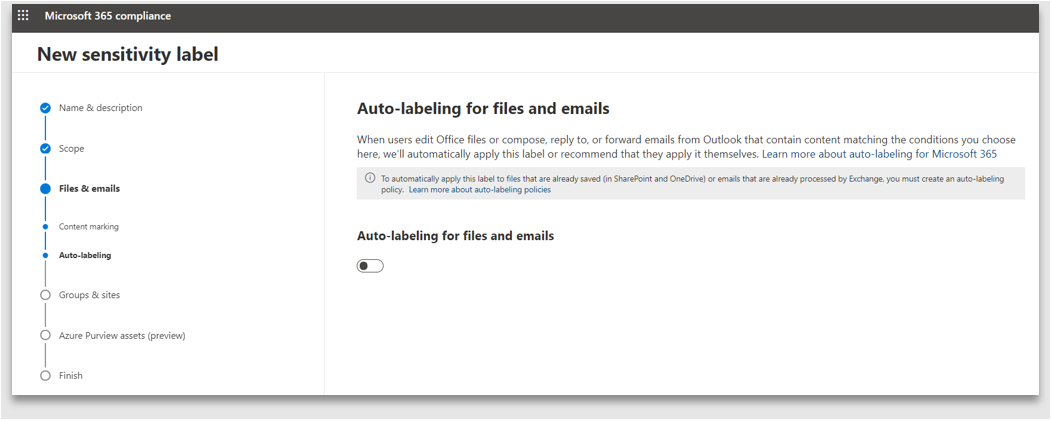The image size is (1051, 421).
Task: Click the Microsoft 365 compliance header title
Action: coord(107,16)
